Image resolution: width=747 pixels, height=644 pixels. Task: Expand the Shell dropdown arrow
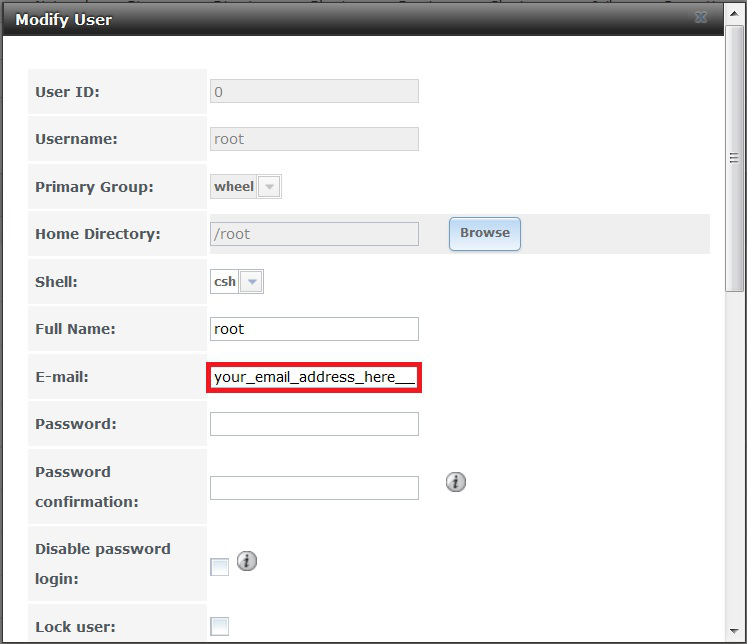click(x=252, y=282)
